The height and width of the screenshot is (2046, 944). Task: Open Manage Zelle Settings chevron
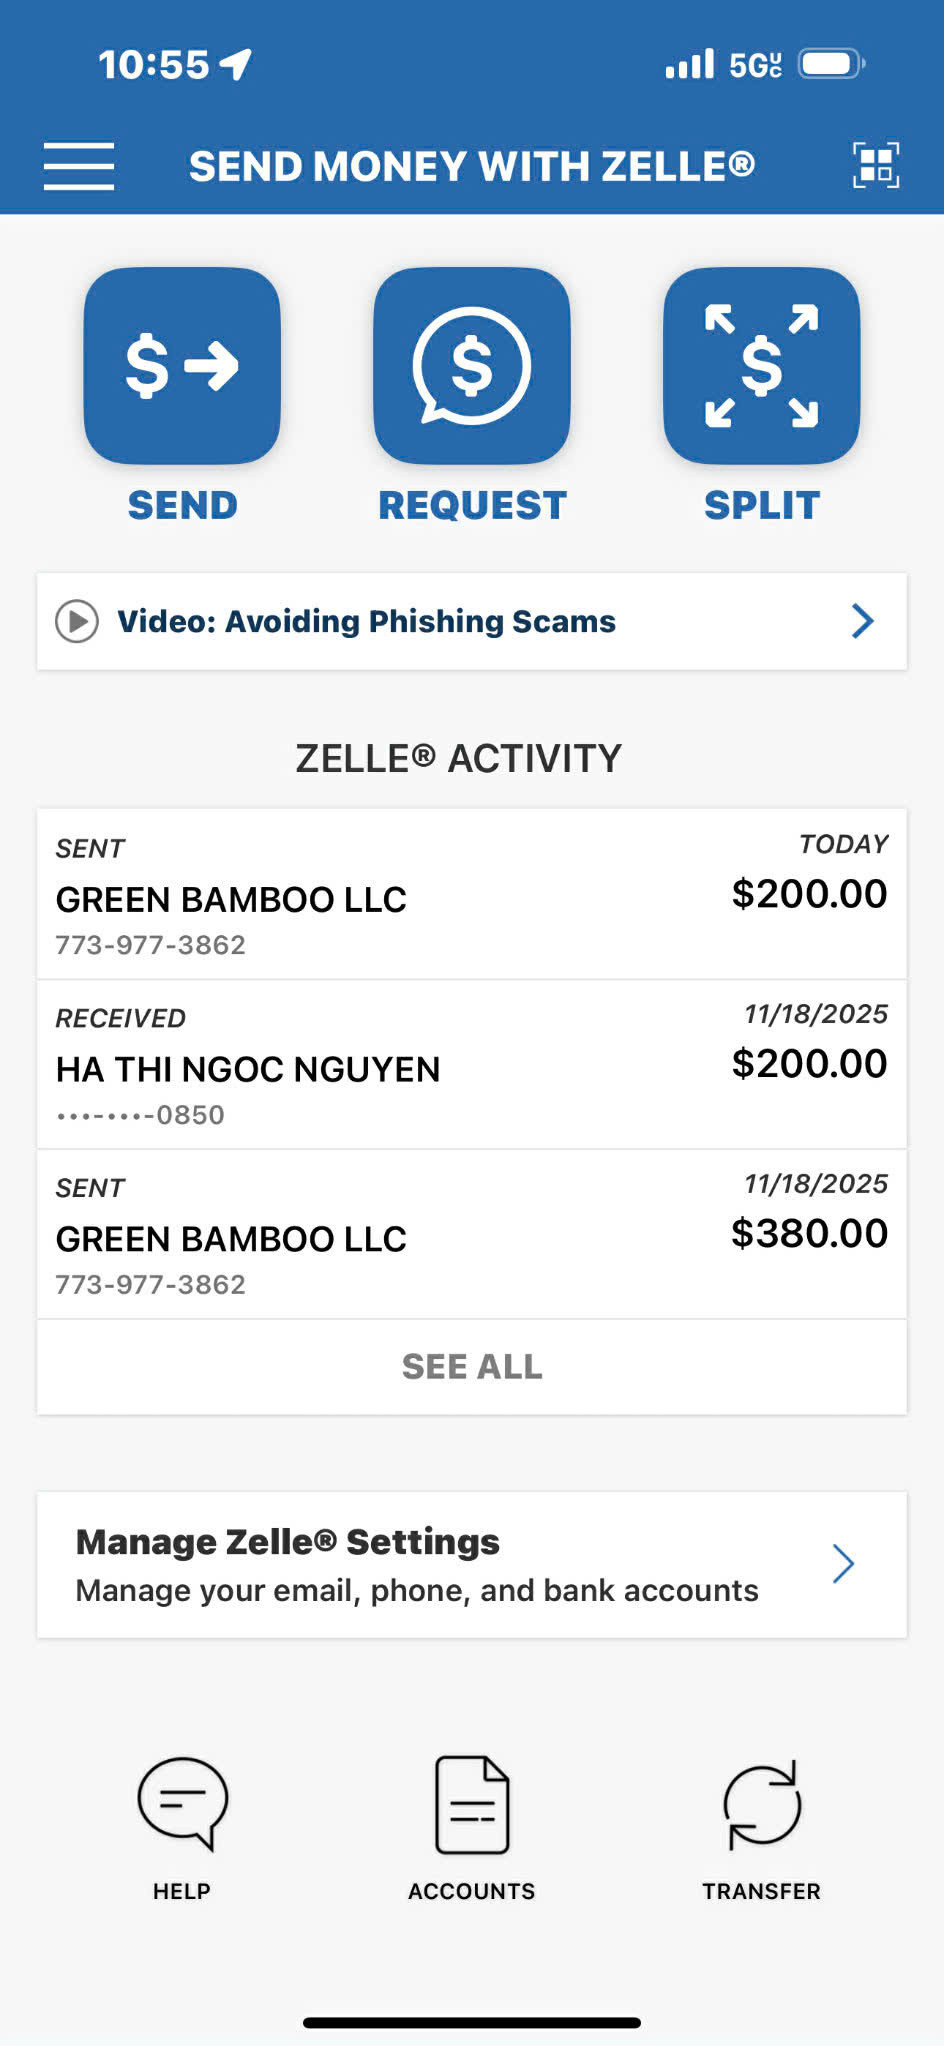[843, 1564]
